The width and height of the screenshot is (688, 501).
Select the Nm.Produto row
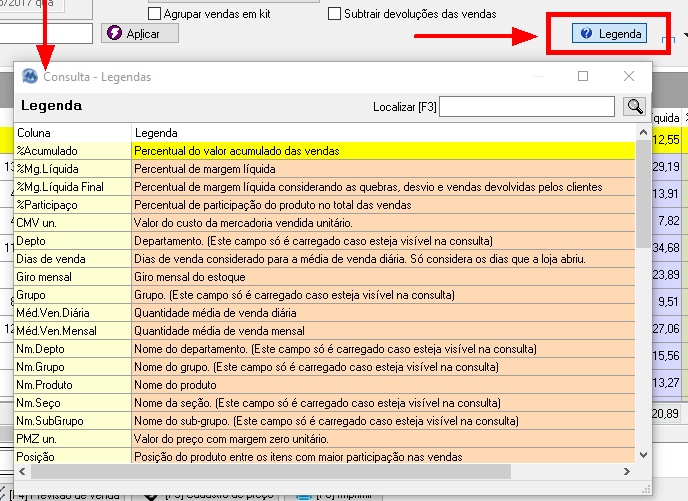(x=325, y=385)
